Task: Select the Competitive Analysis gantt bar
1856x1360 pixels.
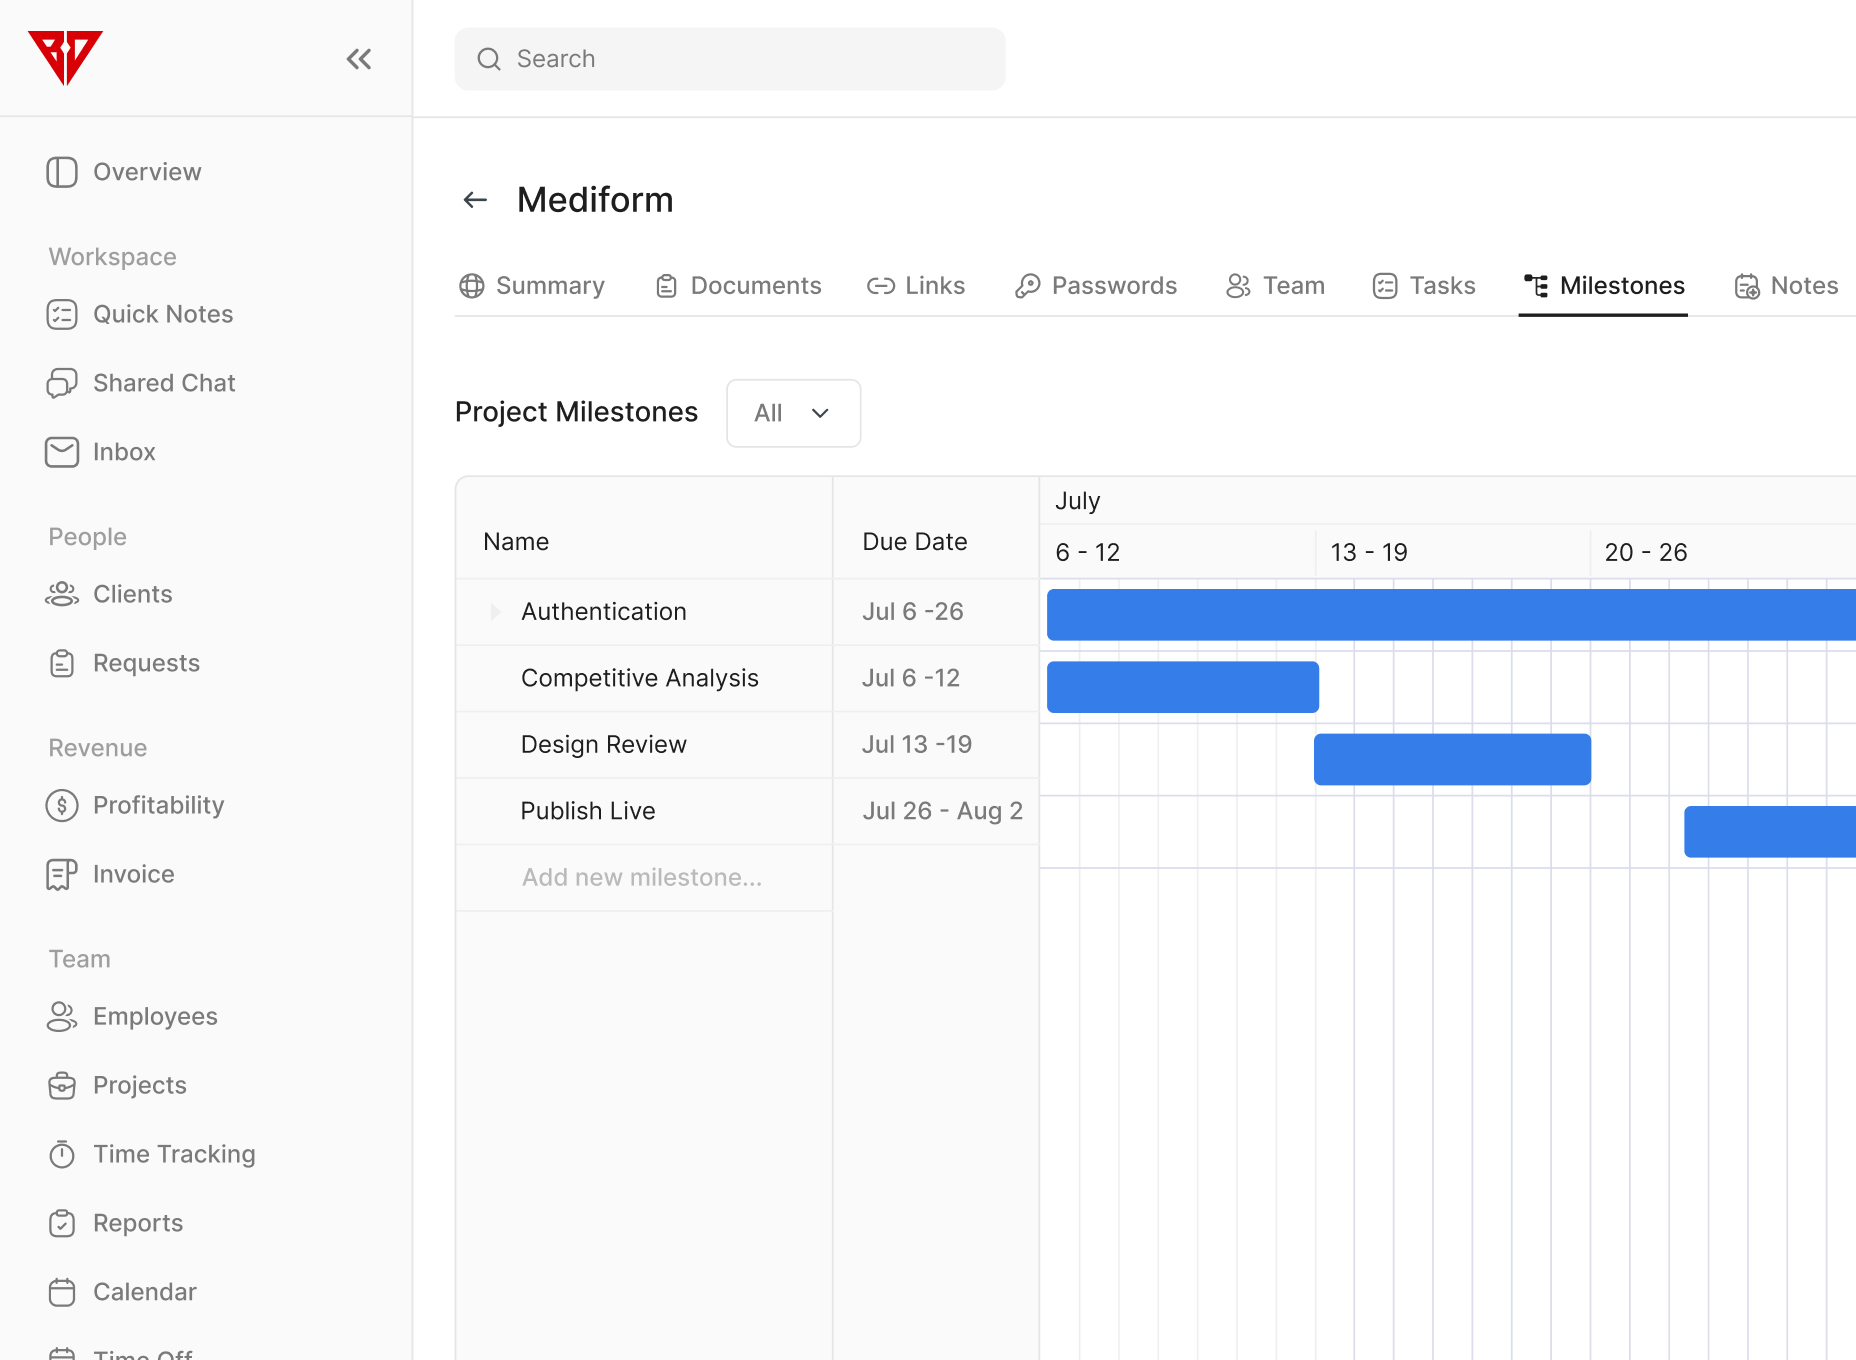Action: [1183, 686]
